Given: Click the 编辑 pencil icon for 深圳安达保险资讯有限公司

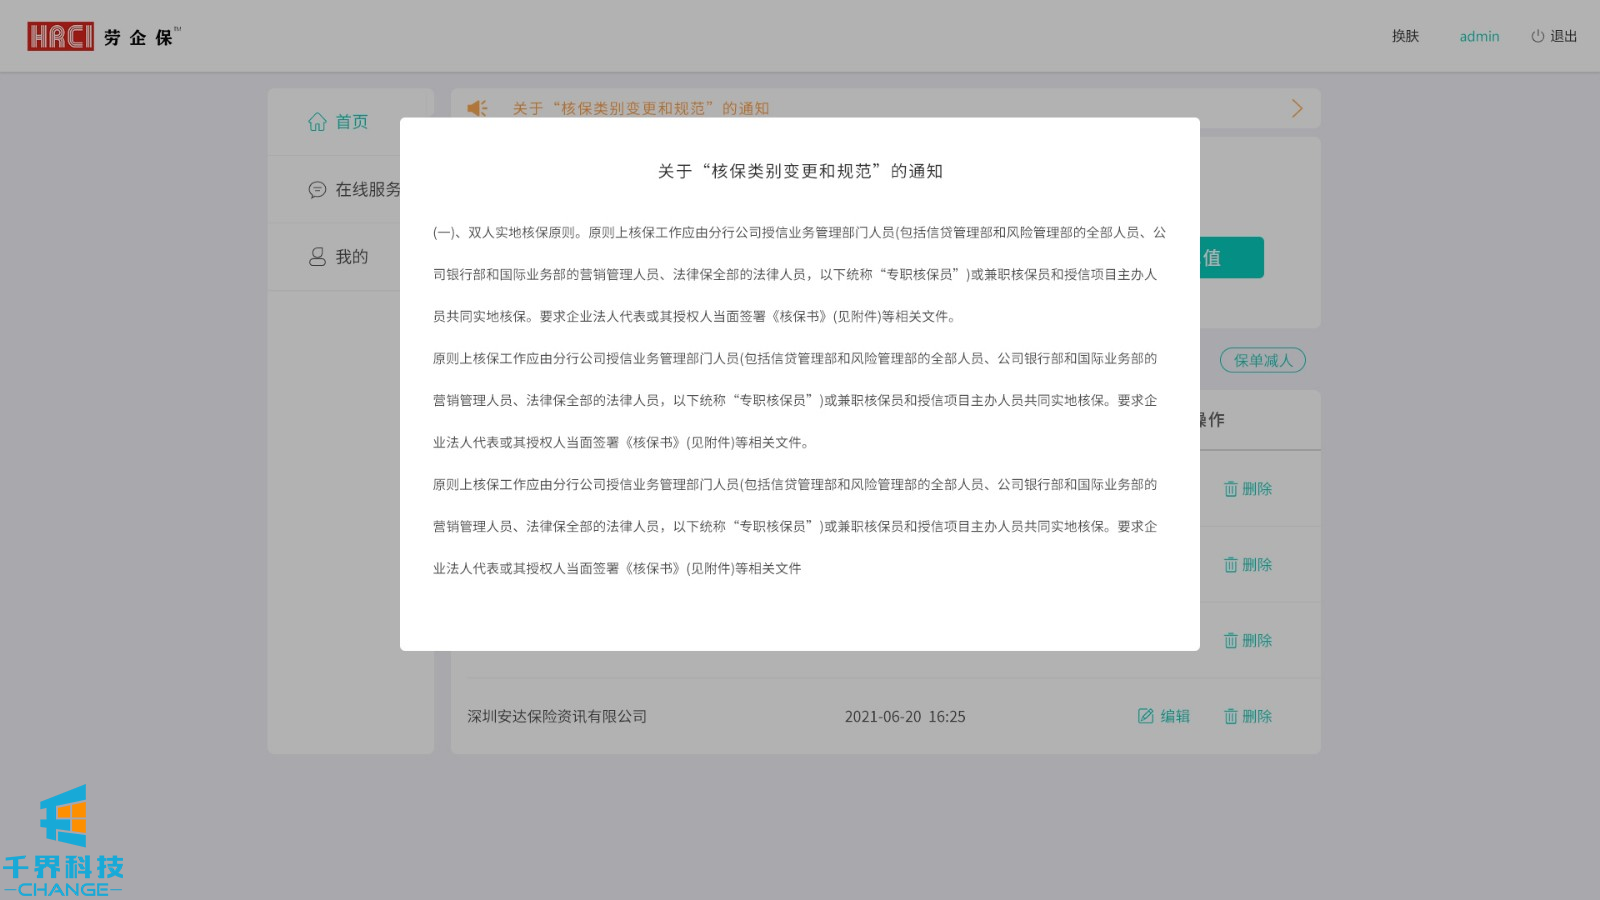Looking at the screenshot, I should coord(1146,716).
